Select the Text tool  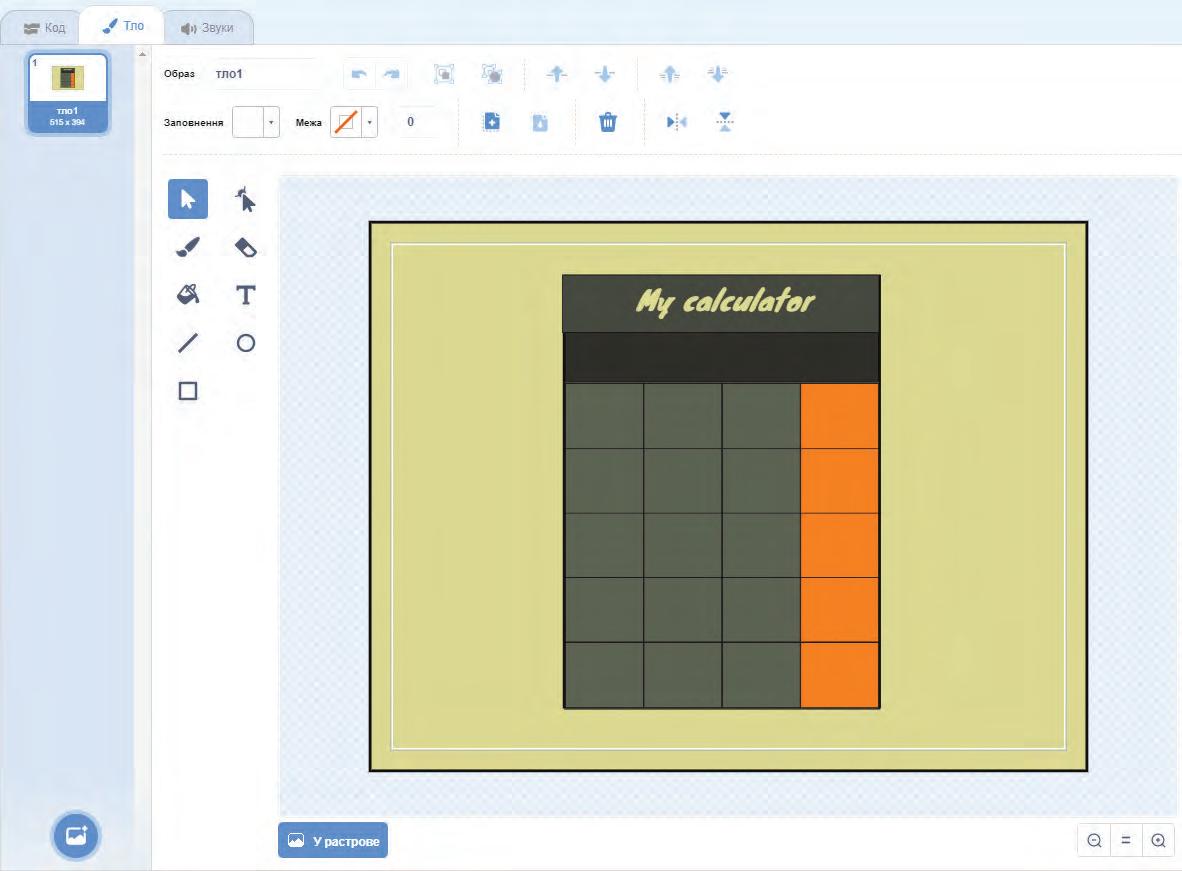(x=245, y=295)
